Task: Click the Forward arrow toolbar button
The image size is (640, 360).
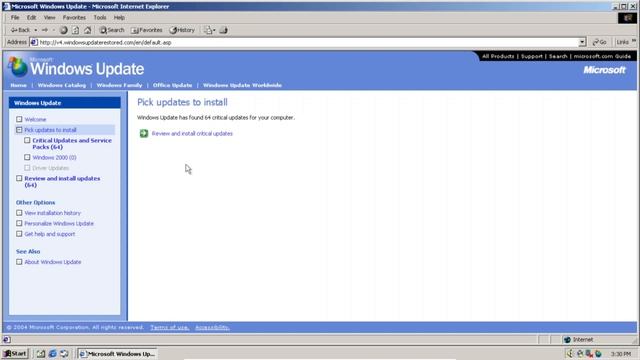Action: (x=44, y=30)
